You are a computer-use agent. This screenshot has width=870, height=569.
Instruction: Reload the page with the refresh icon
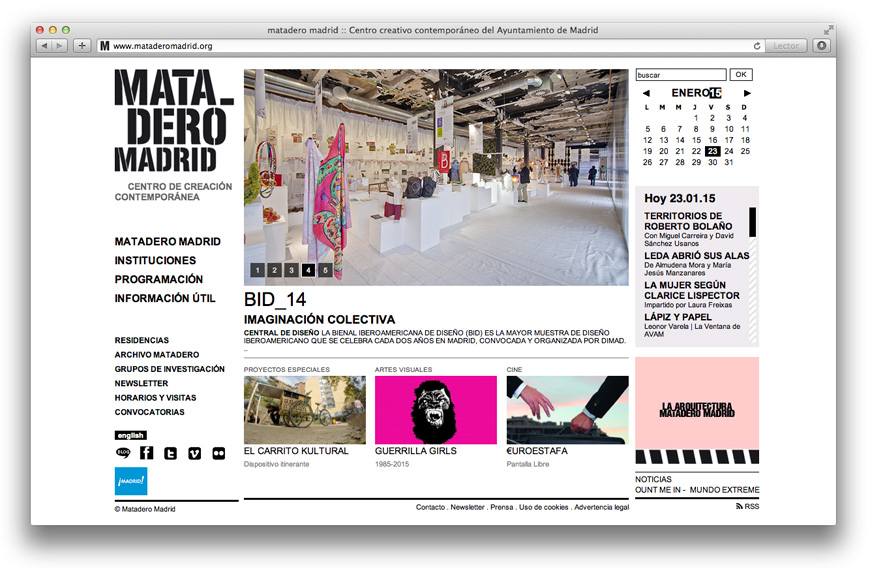(x=756, y=46)
